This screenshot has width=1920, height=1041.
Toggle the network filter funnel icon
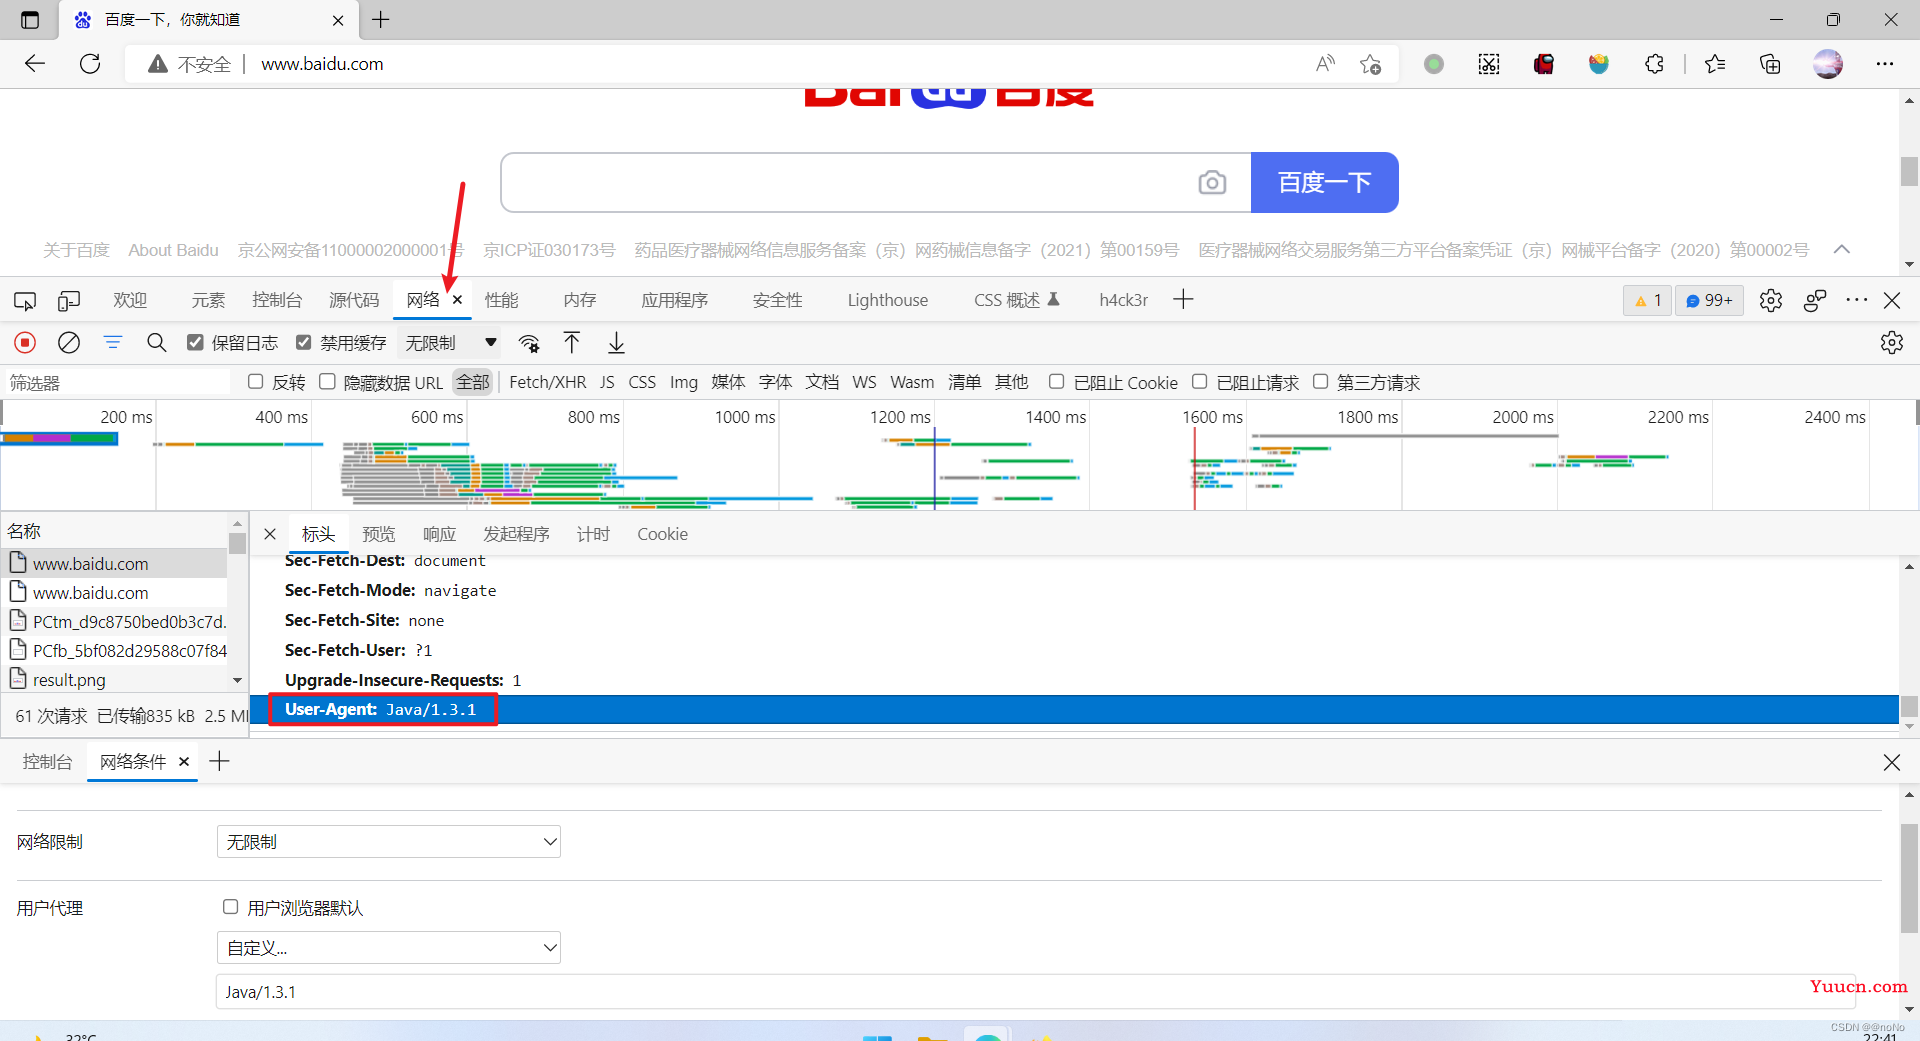(113, 343)
